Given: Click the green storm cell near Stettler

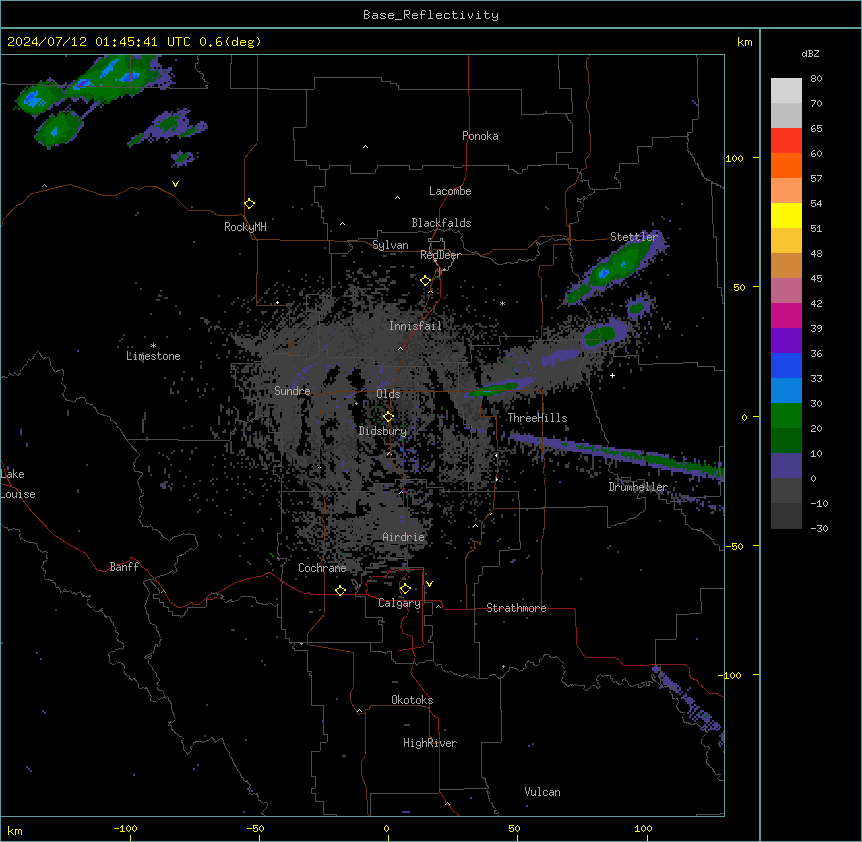Looking at the screenshot, I should pyautogui.click(x=617, y=267).
